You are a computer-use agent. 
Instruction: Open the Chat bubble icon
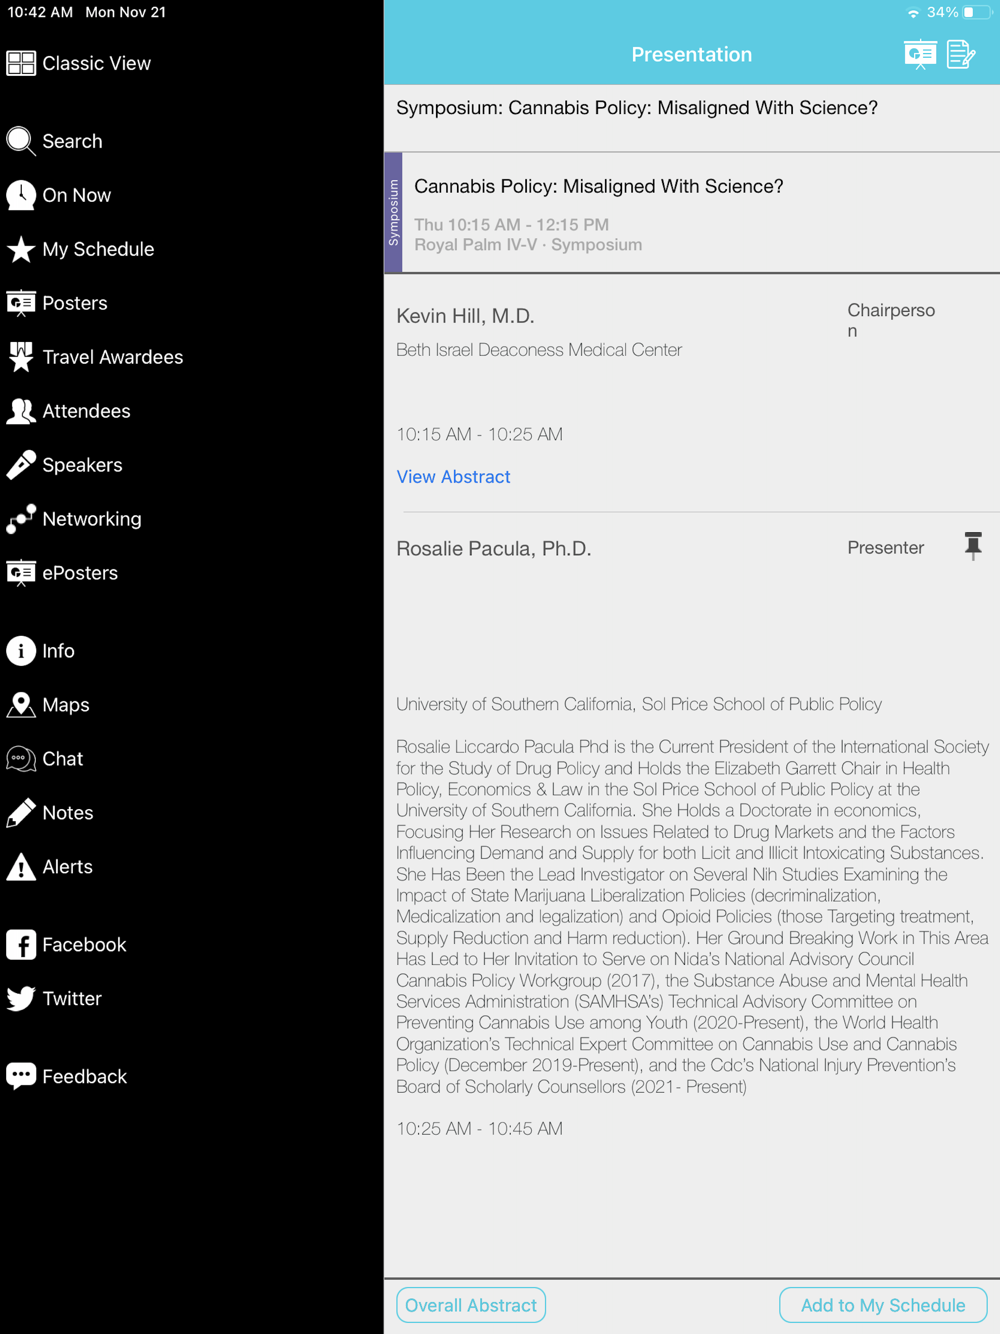(x=21, y=759)
